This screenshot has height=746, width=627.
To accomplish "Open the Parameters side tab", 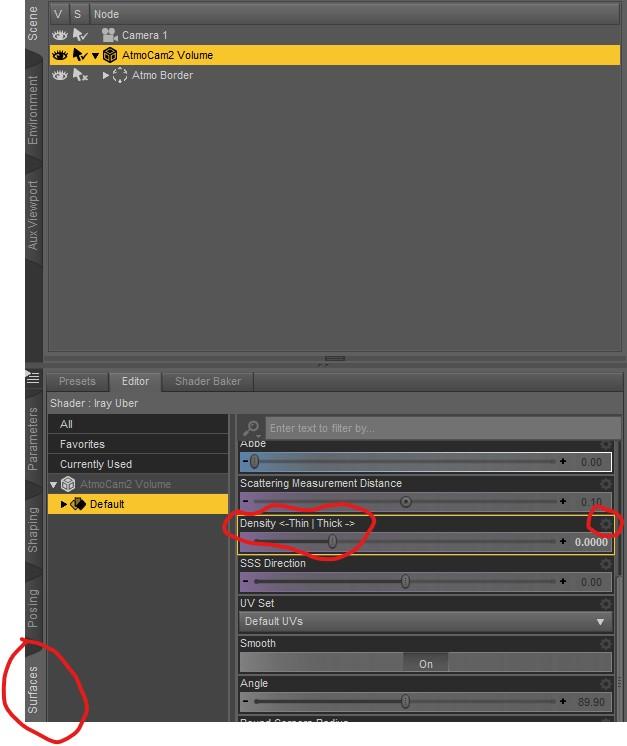I will tap(33, 439).
